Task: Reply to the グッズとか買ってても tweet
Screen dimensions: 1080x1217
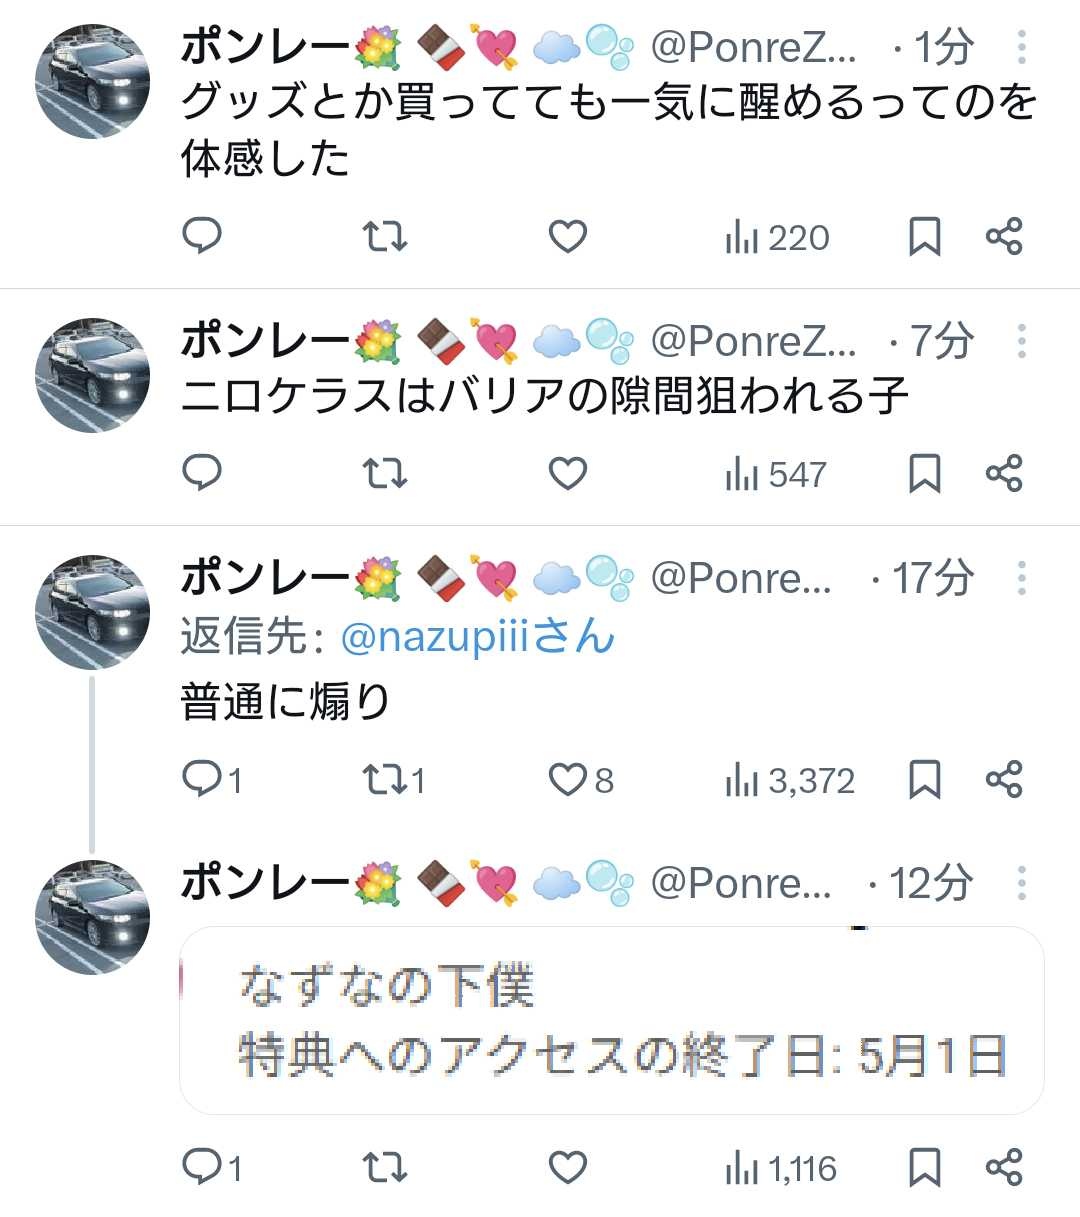Action: pos(203,236)
